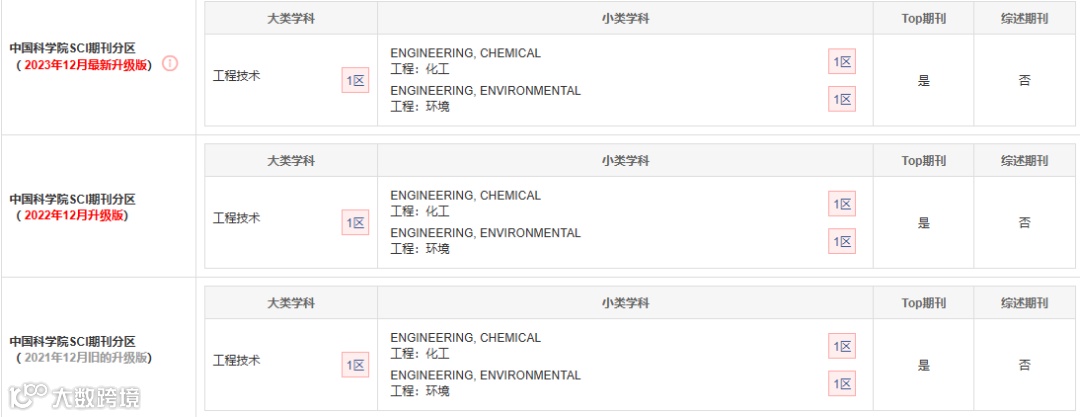Click 1区 badge for ENGINEERING, ENVIRONMENTAL in 2023 table

pyautogui.click(x=842, y=99)
